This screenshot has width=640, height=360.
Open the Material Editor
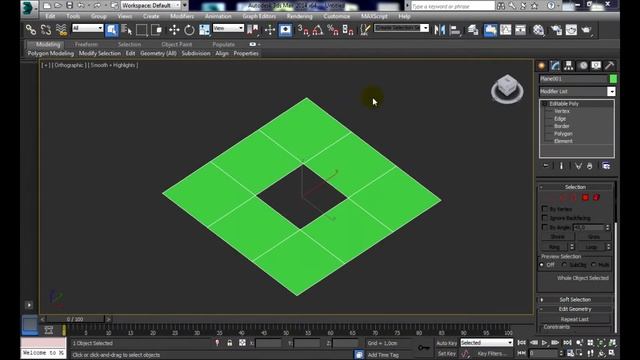point(538,30)
